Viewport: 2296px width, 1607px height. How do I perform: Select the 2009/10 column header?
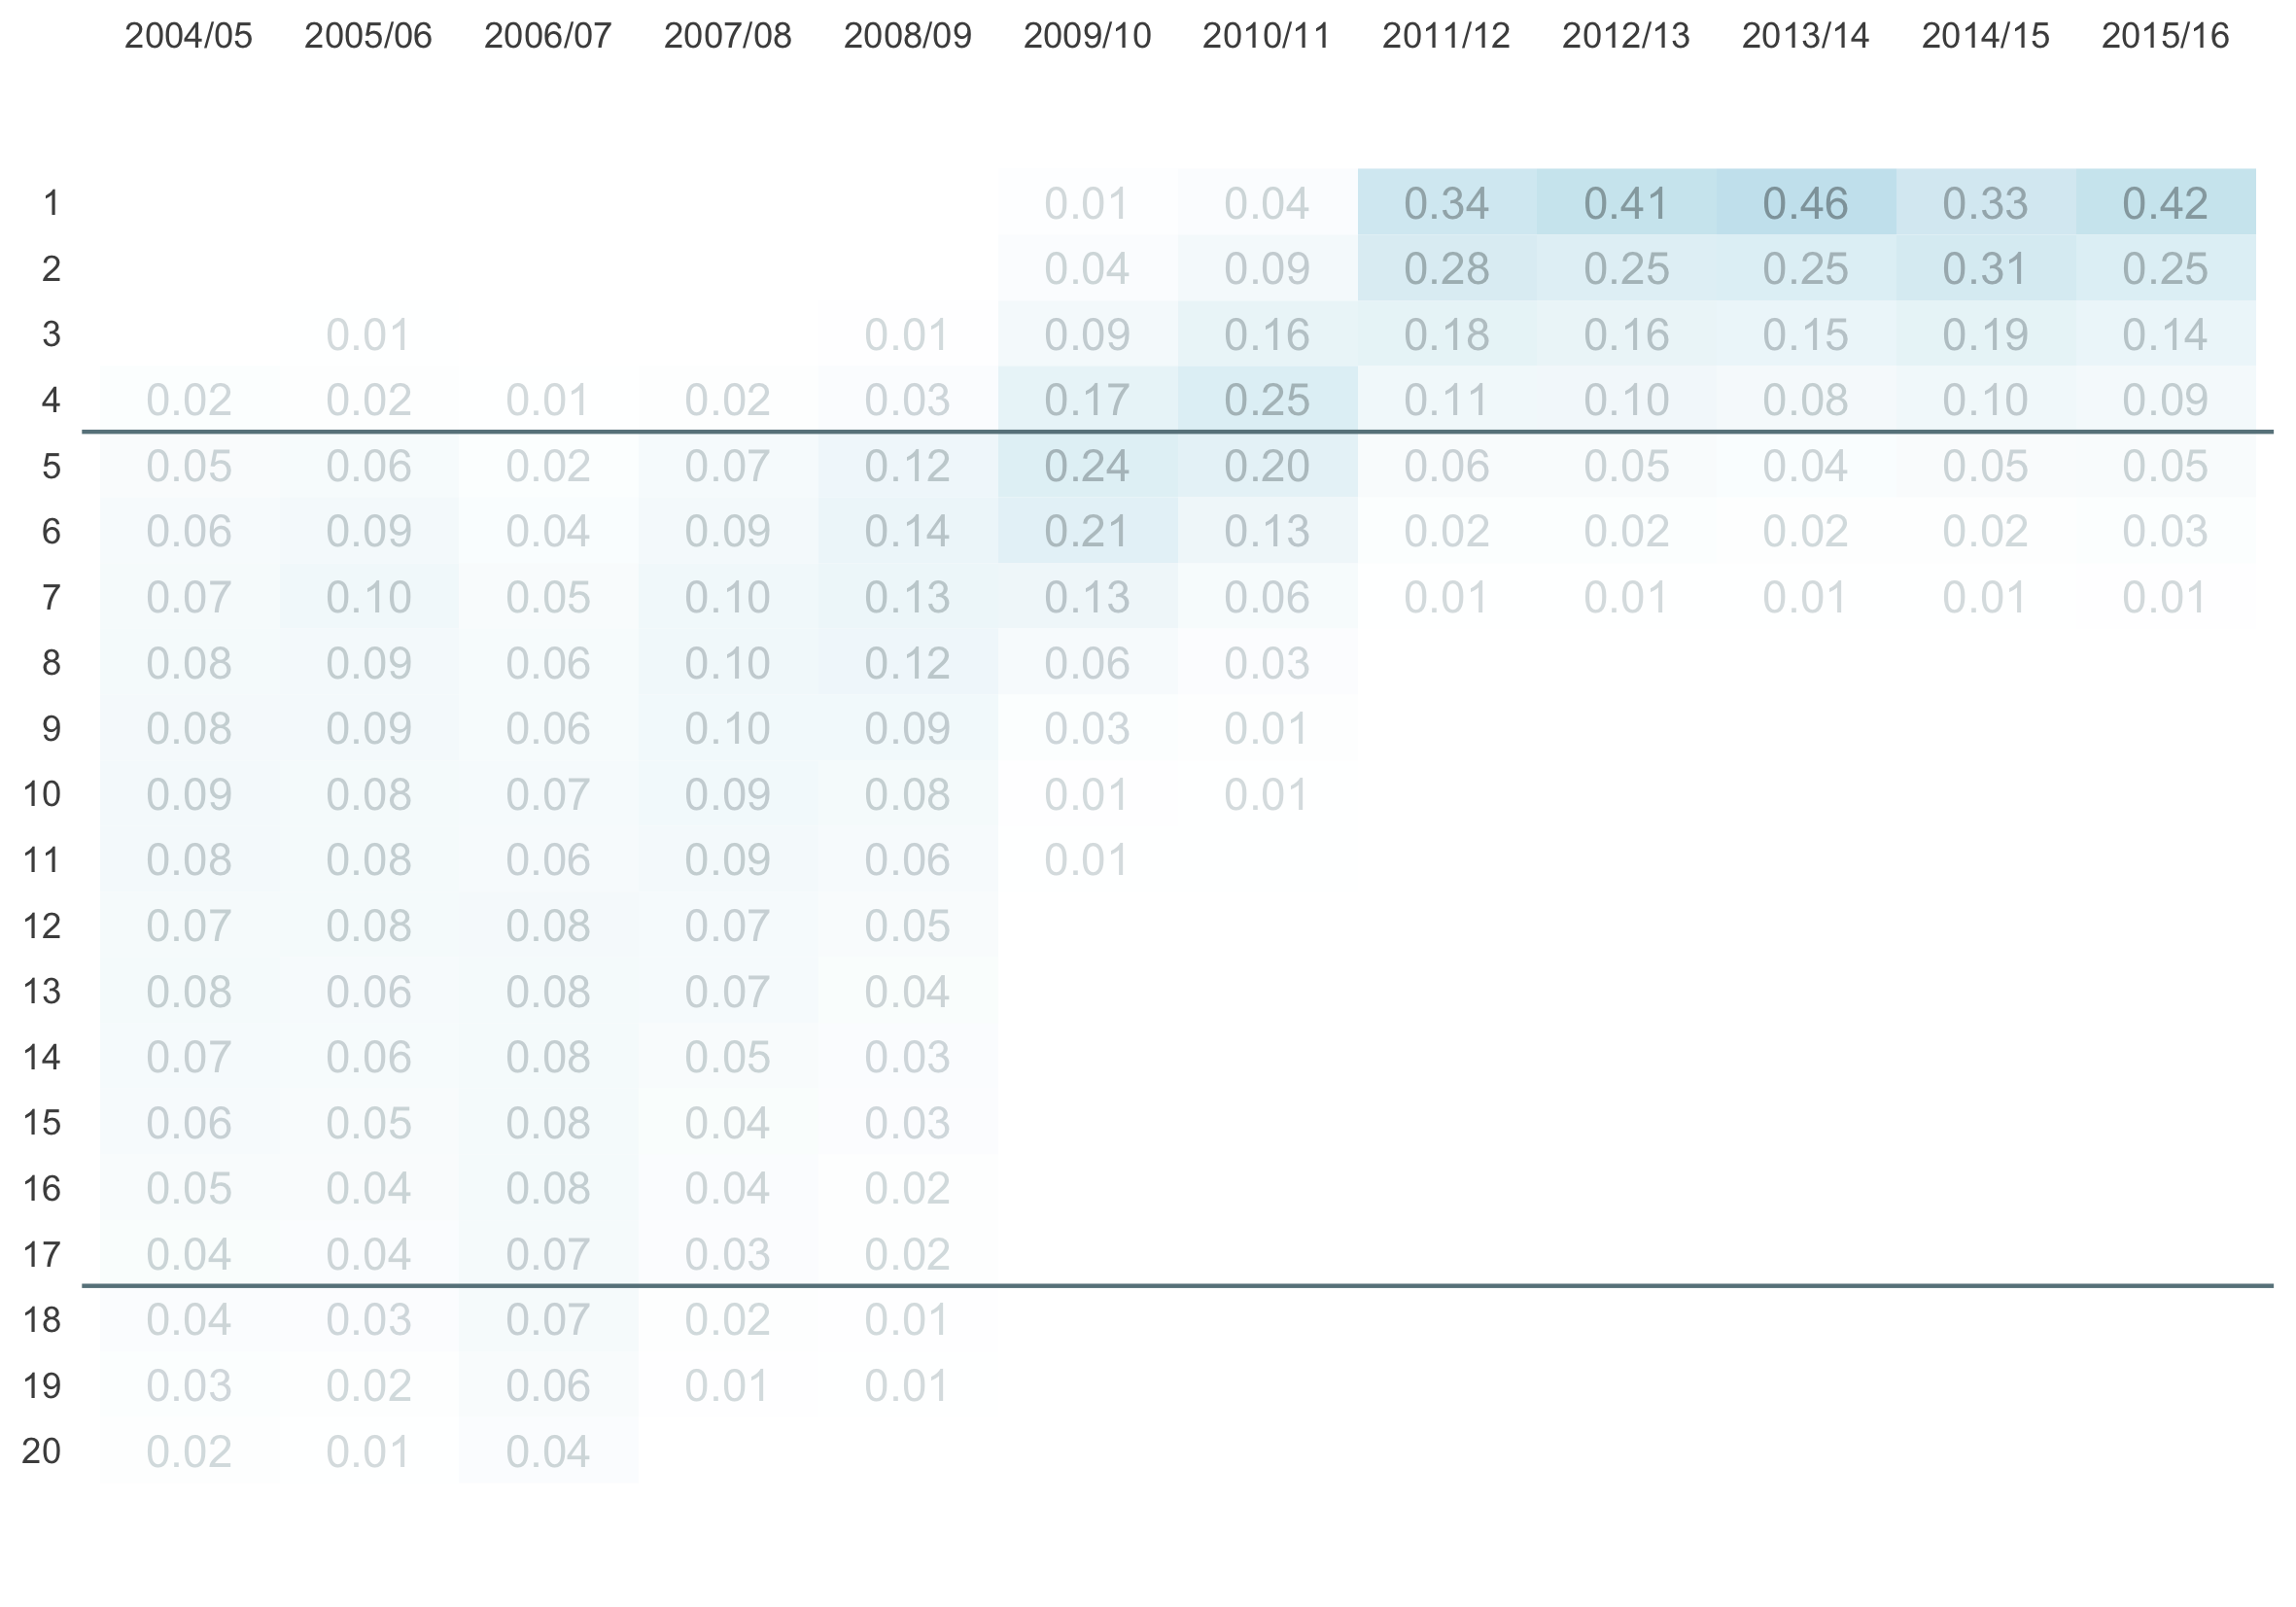tap(1087, 36)
